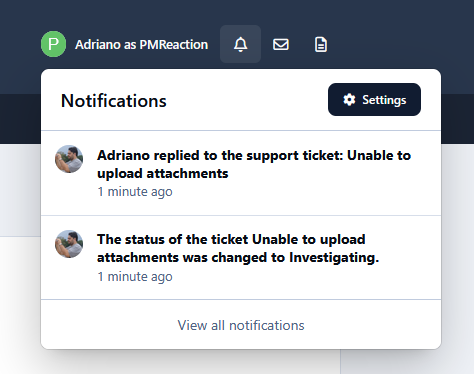Click the gear icon inside Settings button
The width and height of the screenshot is (474, 374).
(x=349, y=100)
